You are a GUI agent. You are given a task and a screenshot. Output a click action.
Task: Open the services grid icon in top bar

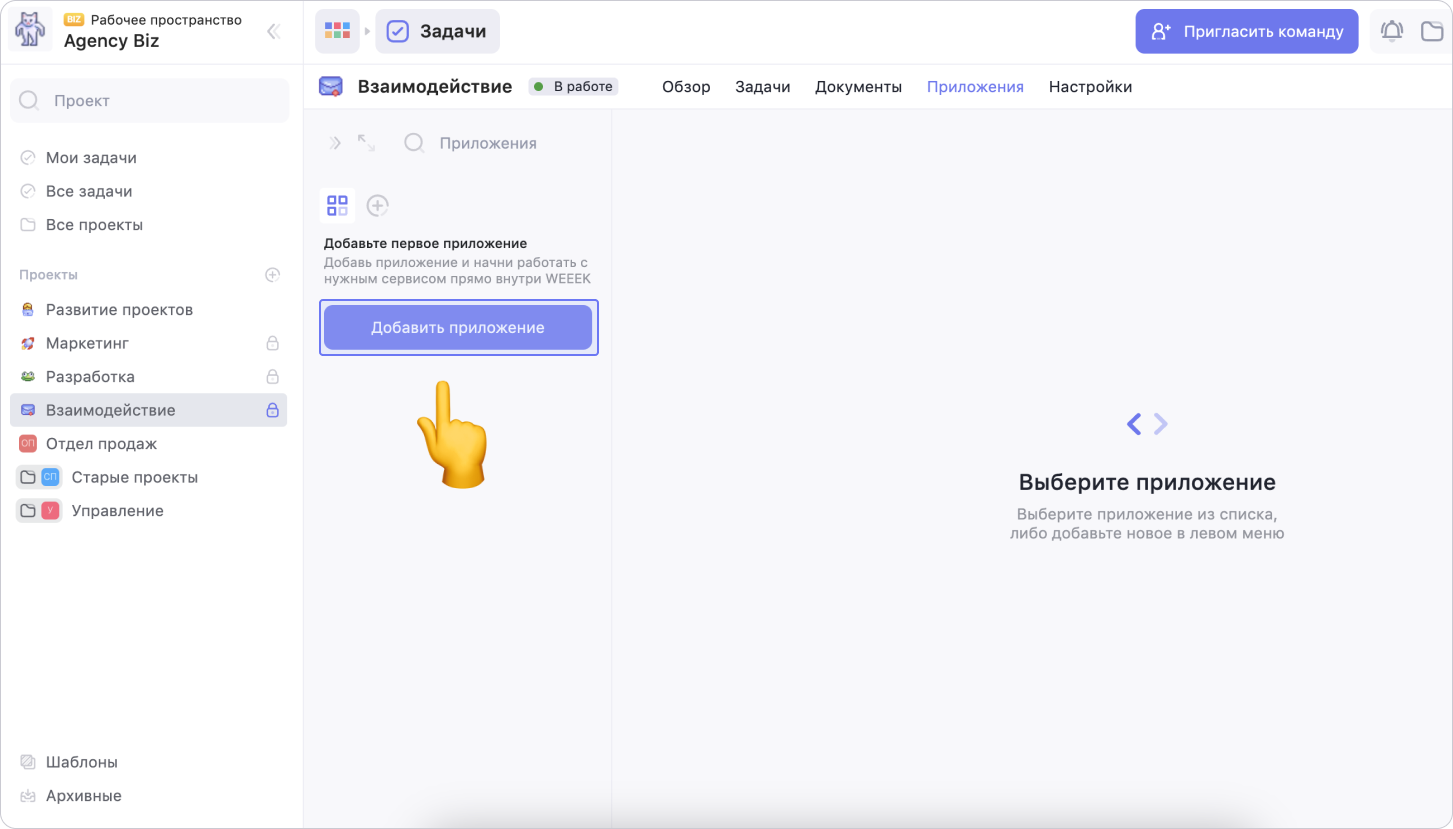coord(337,32)
